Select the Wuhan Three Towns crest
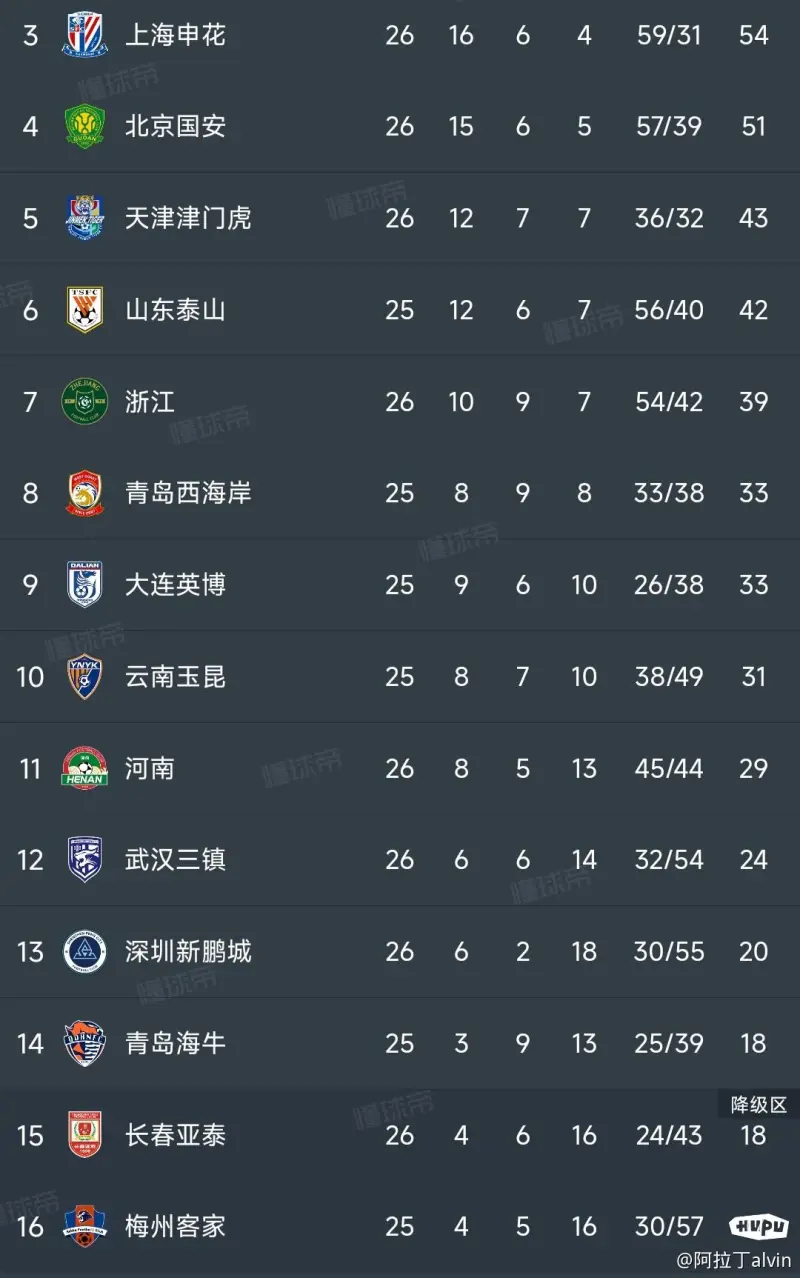The width and height of the screenshot is (800, 1278). (x=85, y=860)
